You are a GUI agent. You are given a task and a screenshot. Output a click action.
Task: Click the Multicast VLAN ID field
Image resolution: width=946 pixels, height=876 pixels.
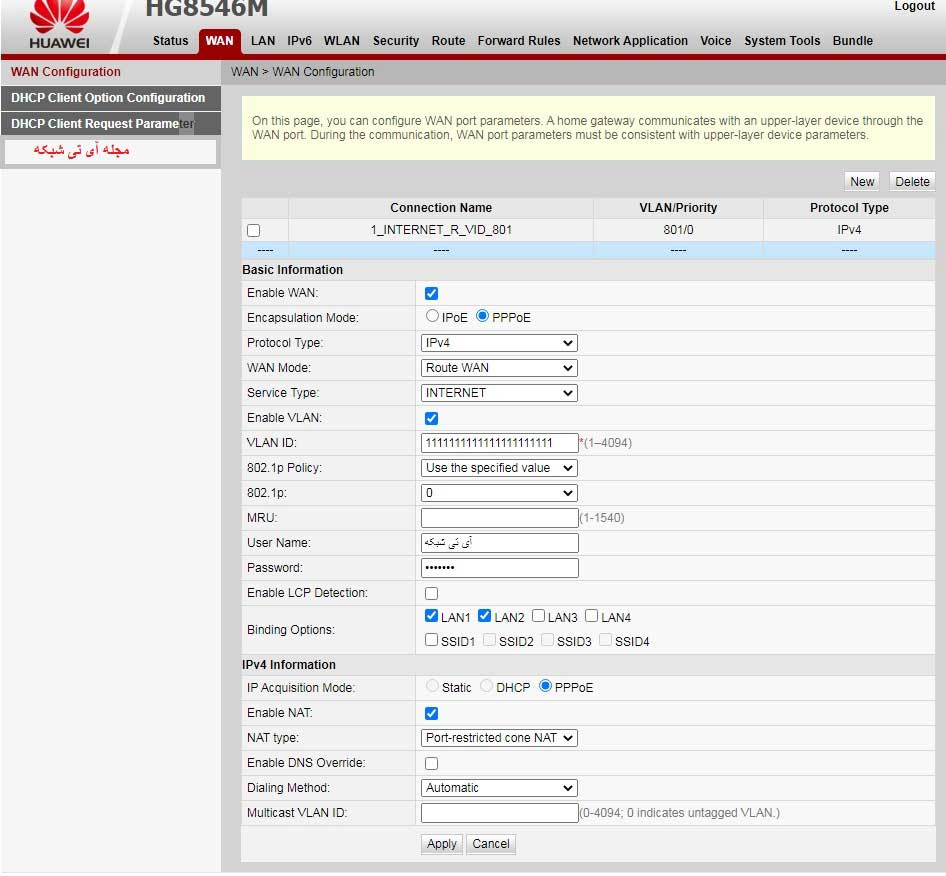pyautogui.click(x=500, y=813)
